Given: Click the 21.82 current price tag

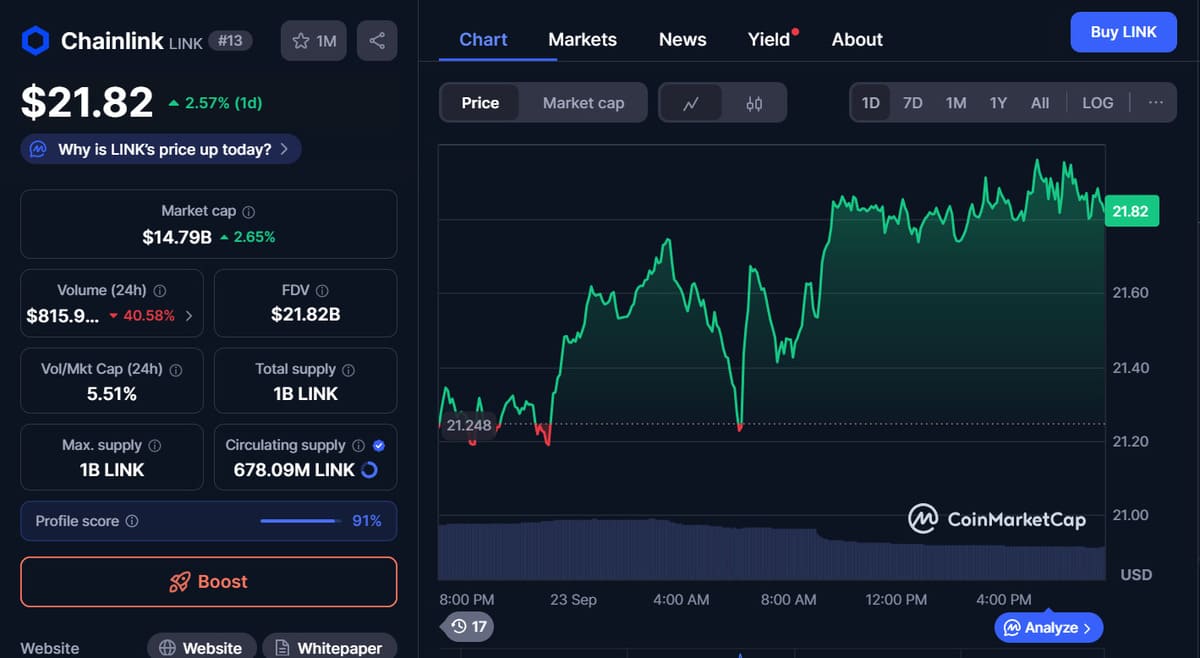Looking at the screenshot, I should (x=1131, y=211).
